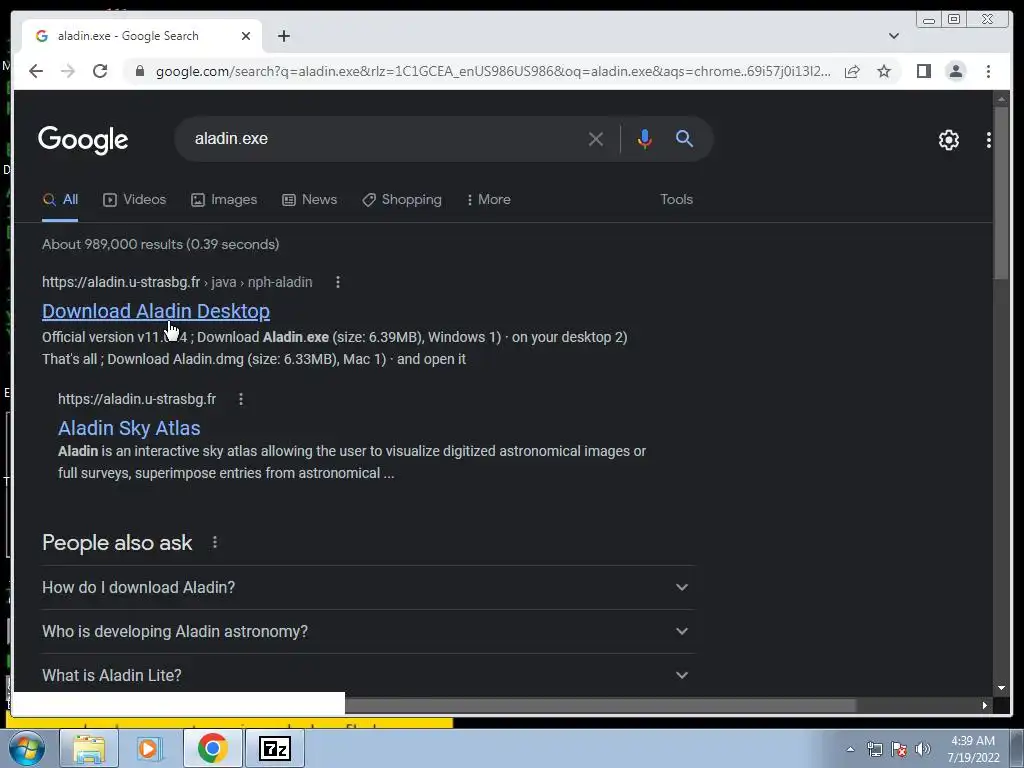Open Google search settings gear

click(x=949, y=140)
